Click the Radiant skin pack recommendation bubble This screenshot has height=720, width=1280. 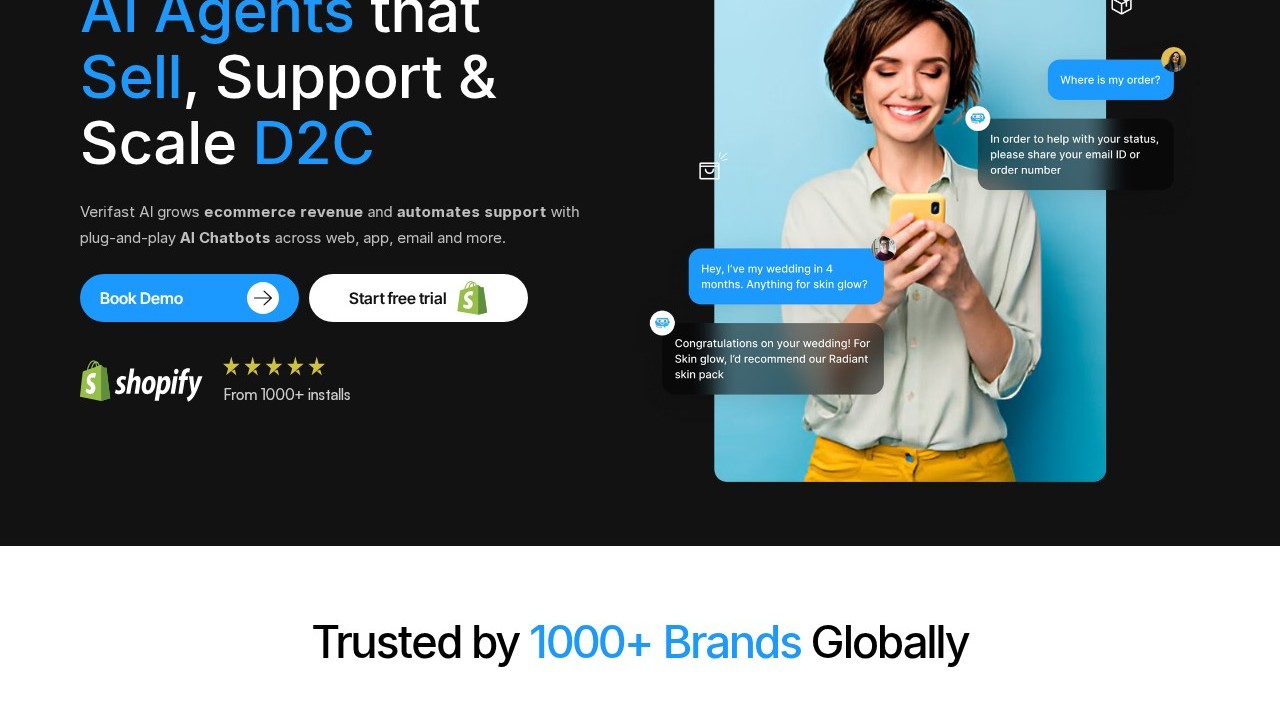[773, 358]
